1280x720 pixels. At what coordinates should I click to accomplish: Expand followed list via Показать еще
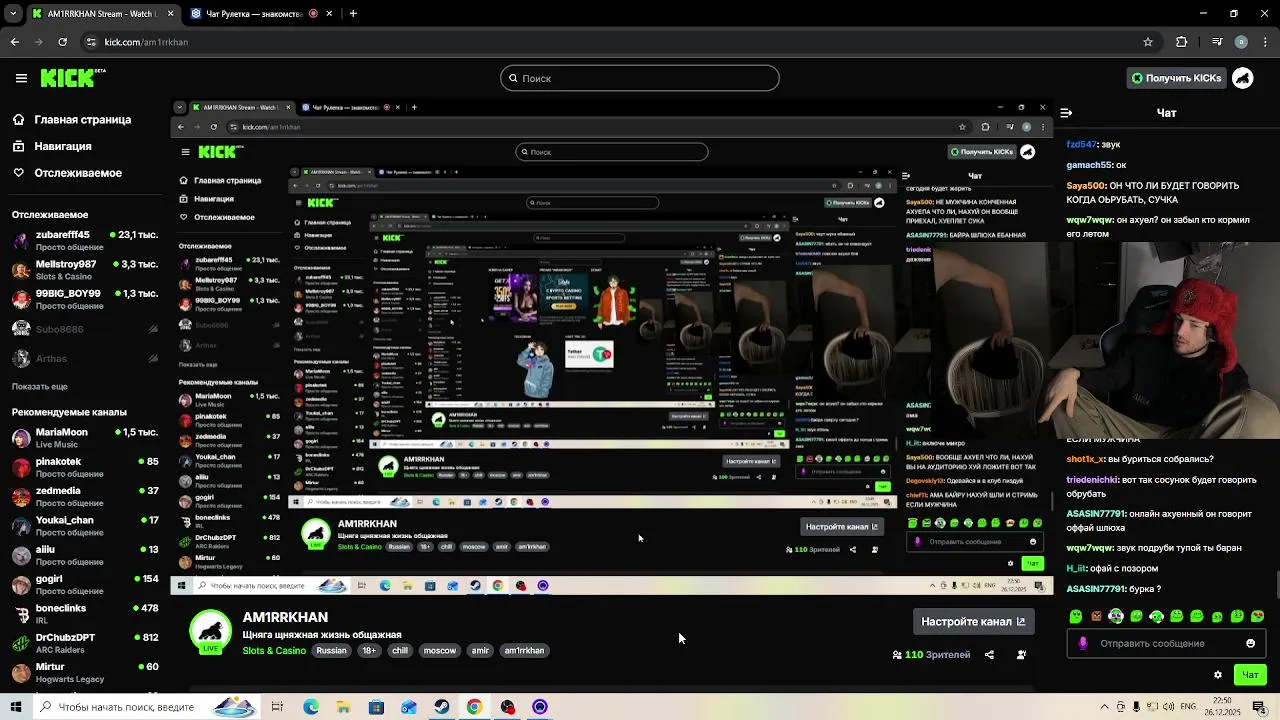click(x=40, y=386)
